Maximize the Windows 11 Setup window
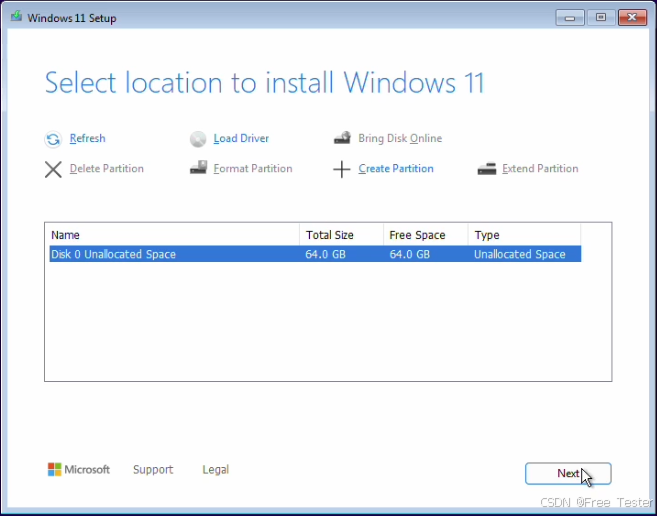 pyautogui.click(x=601, y=18)
